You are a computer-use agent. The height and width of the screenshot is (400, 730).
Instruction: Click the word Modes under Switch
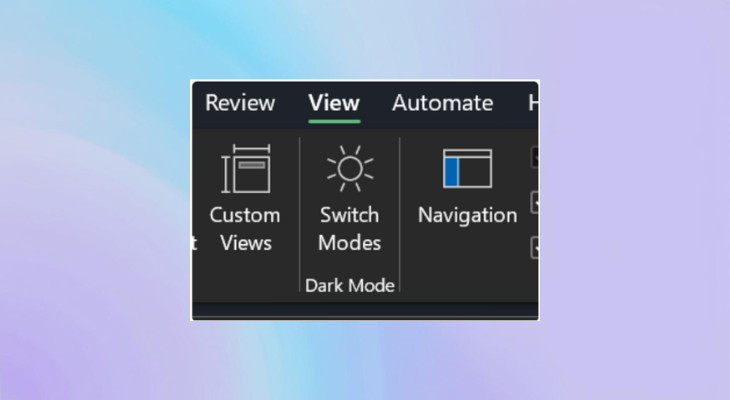350,243
